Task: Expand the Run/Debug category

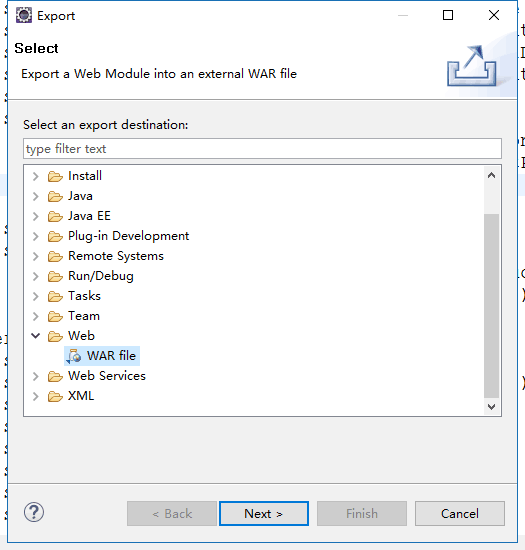Action: click(x=35, y=276)
